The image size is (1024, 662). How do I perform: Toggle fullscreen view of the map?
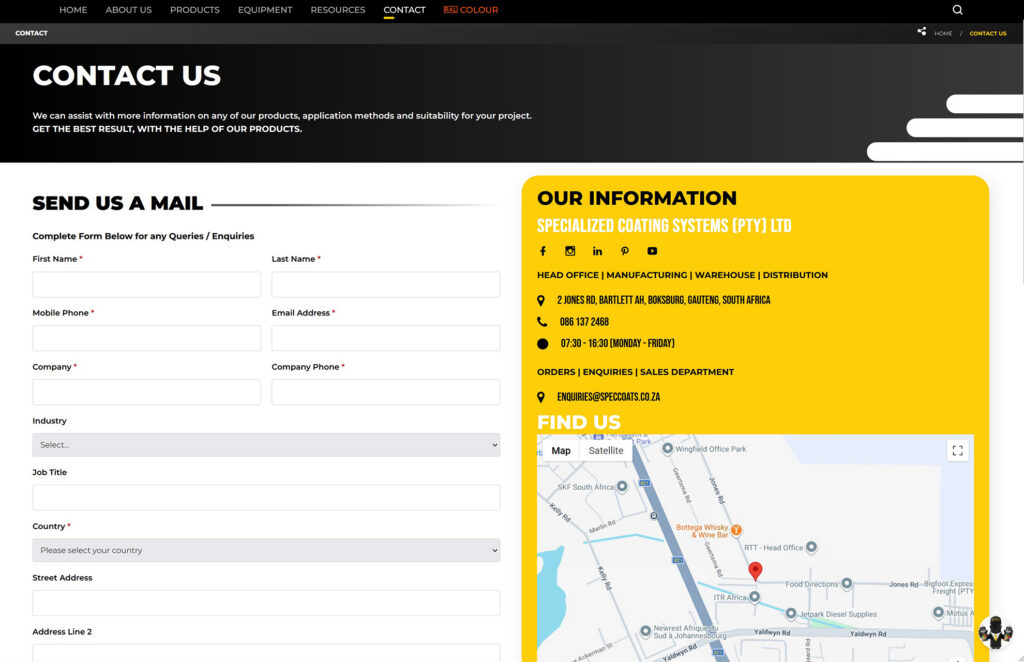[x=957, y=450]
